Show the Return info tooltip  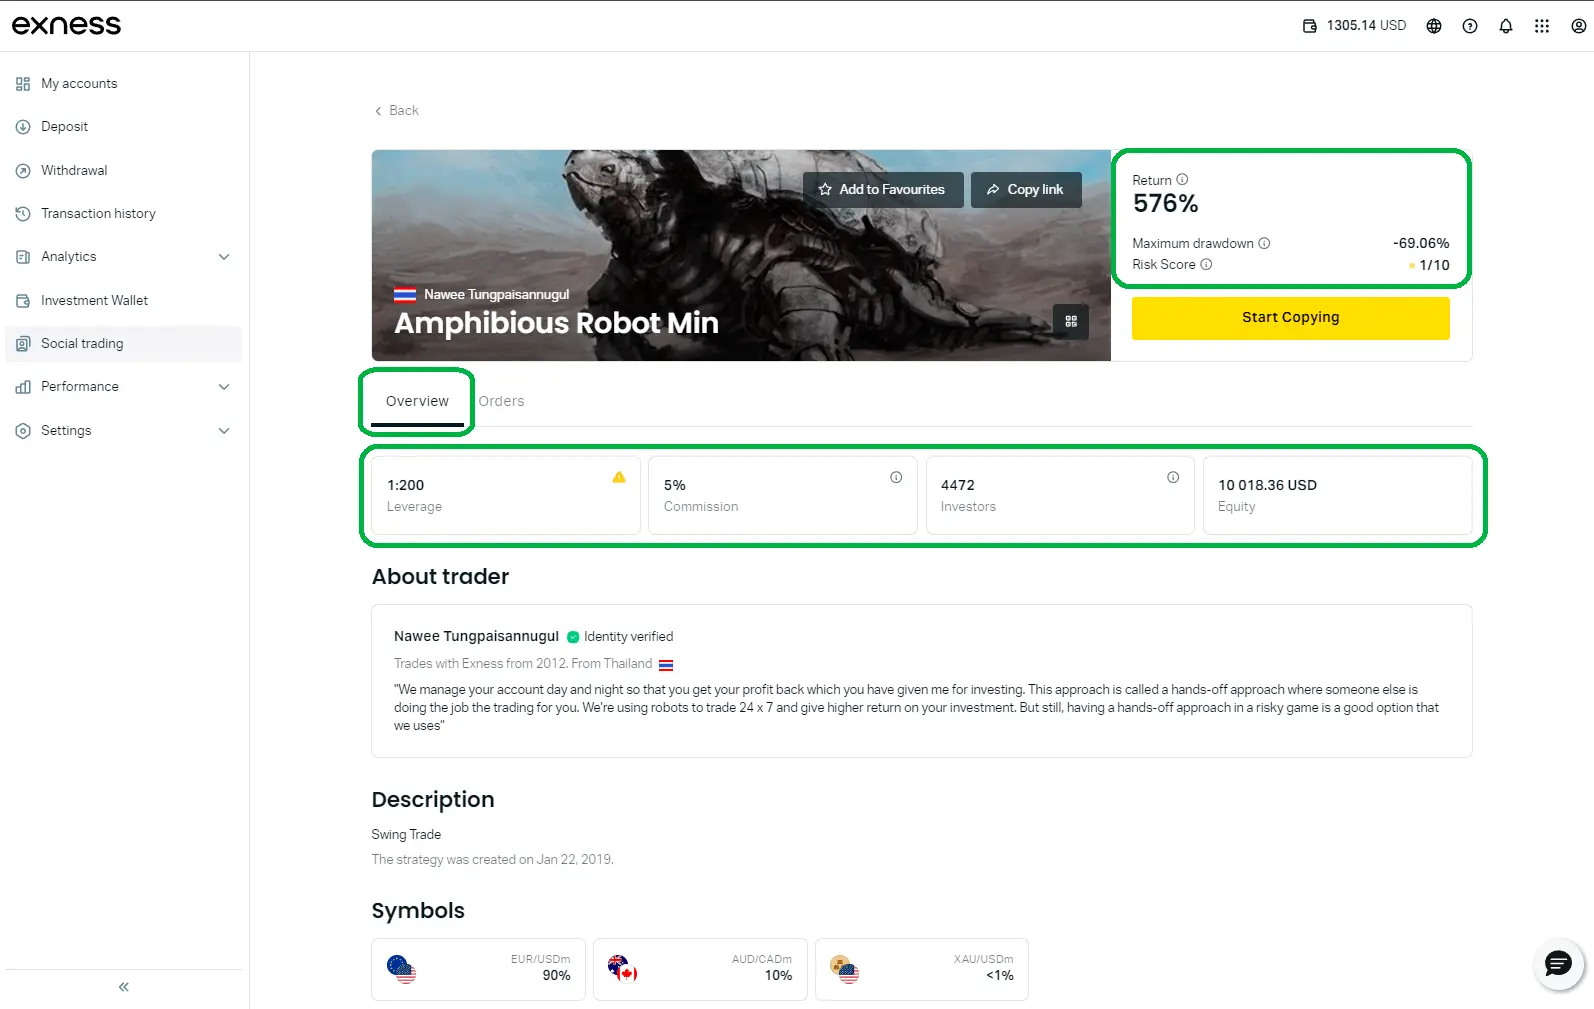tap(1182, 180)
